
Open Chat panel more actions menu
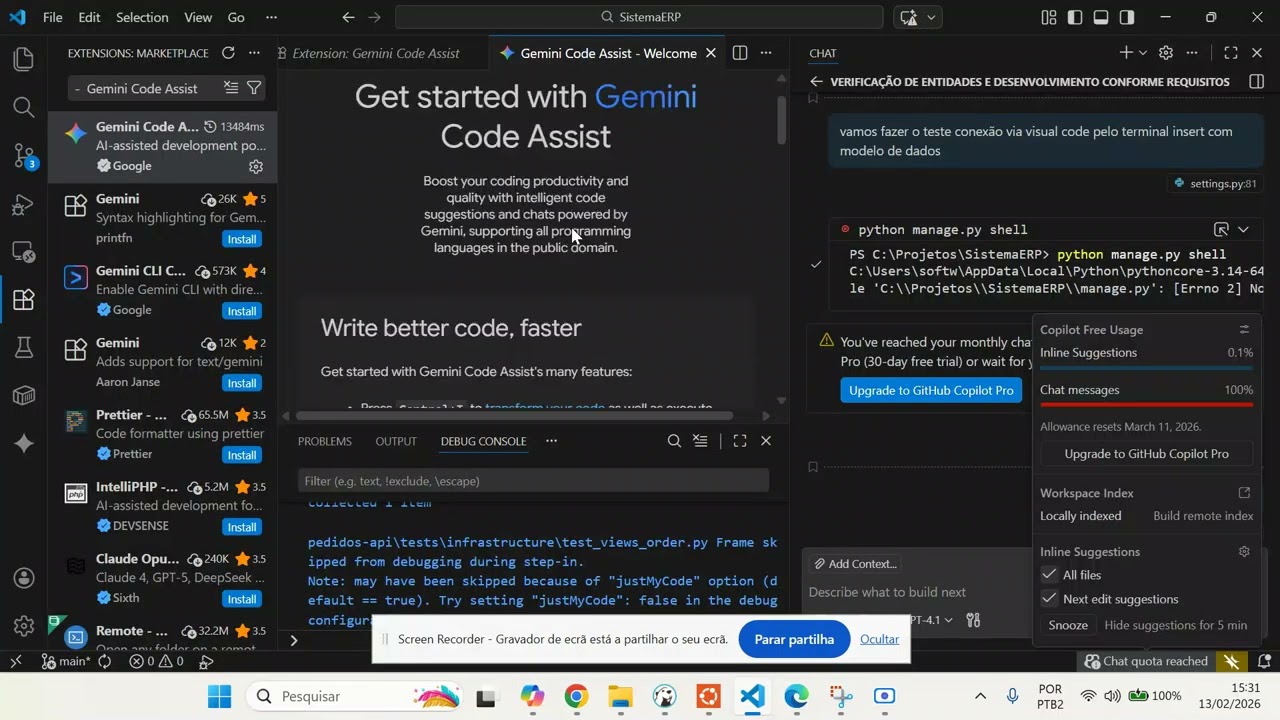coord(1192,53)
